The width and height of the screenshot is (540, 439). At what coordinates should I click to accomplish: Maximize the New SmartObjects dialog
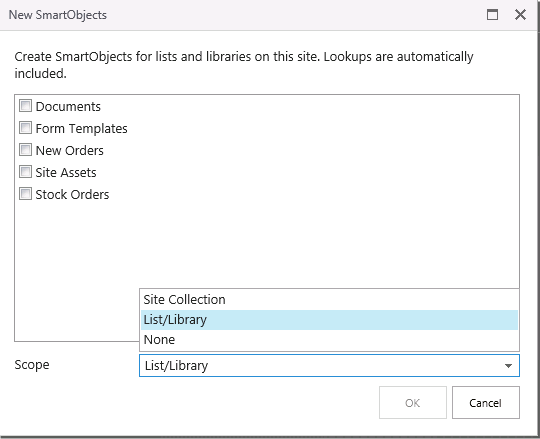(x=492, y=15)
